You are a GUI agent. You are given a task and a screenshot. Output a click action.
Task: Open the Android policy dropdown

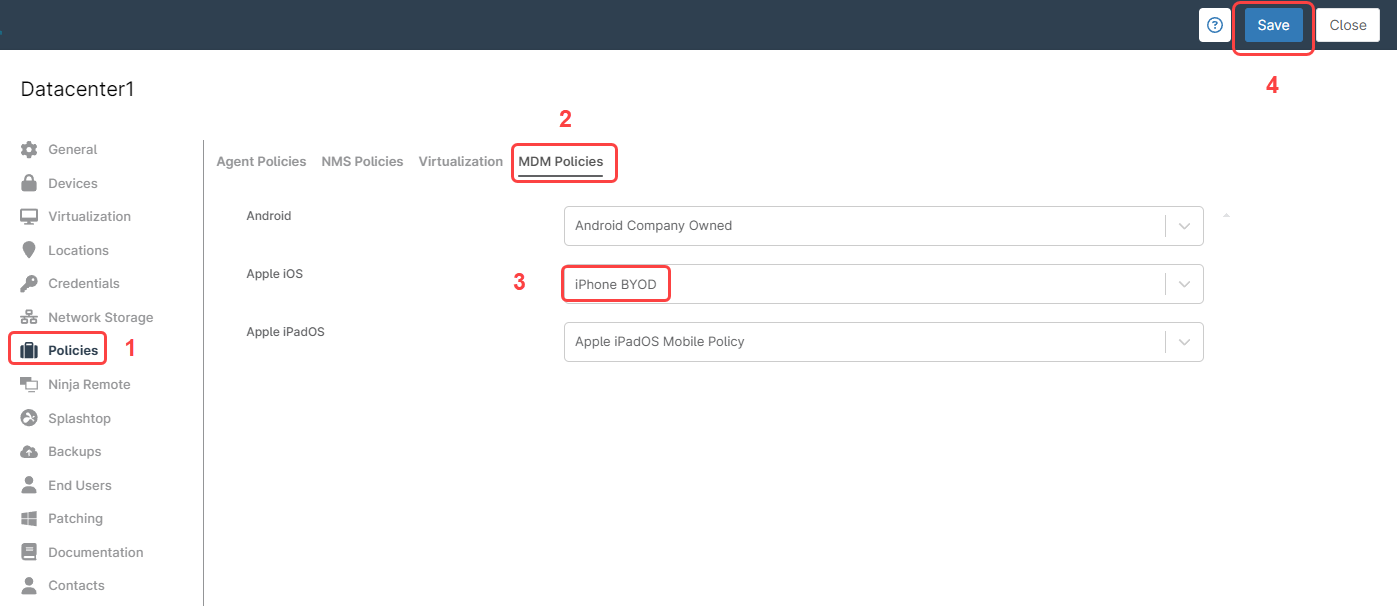point(1185,225)
